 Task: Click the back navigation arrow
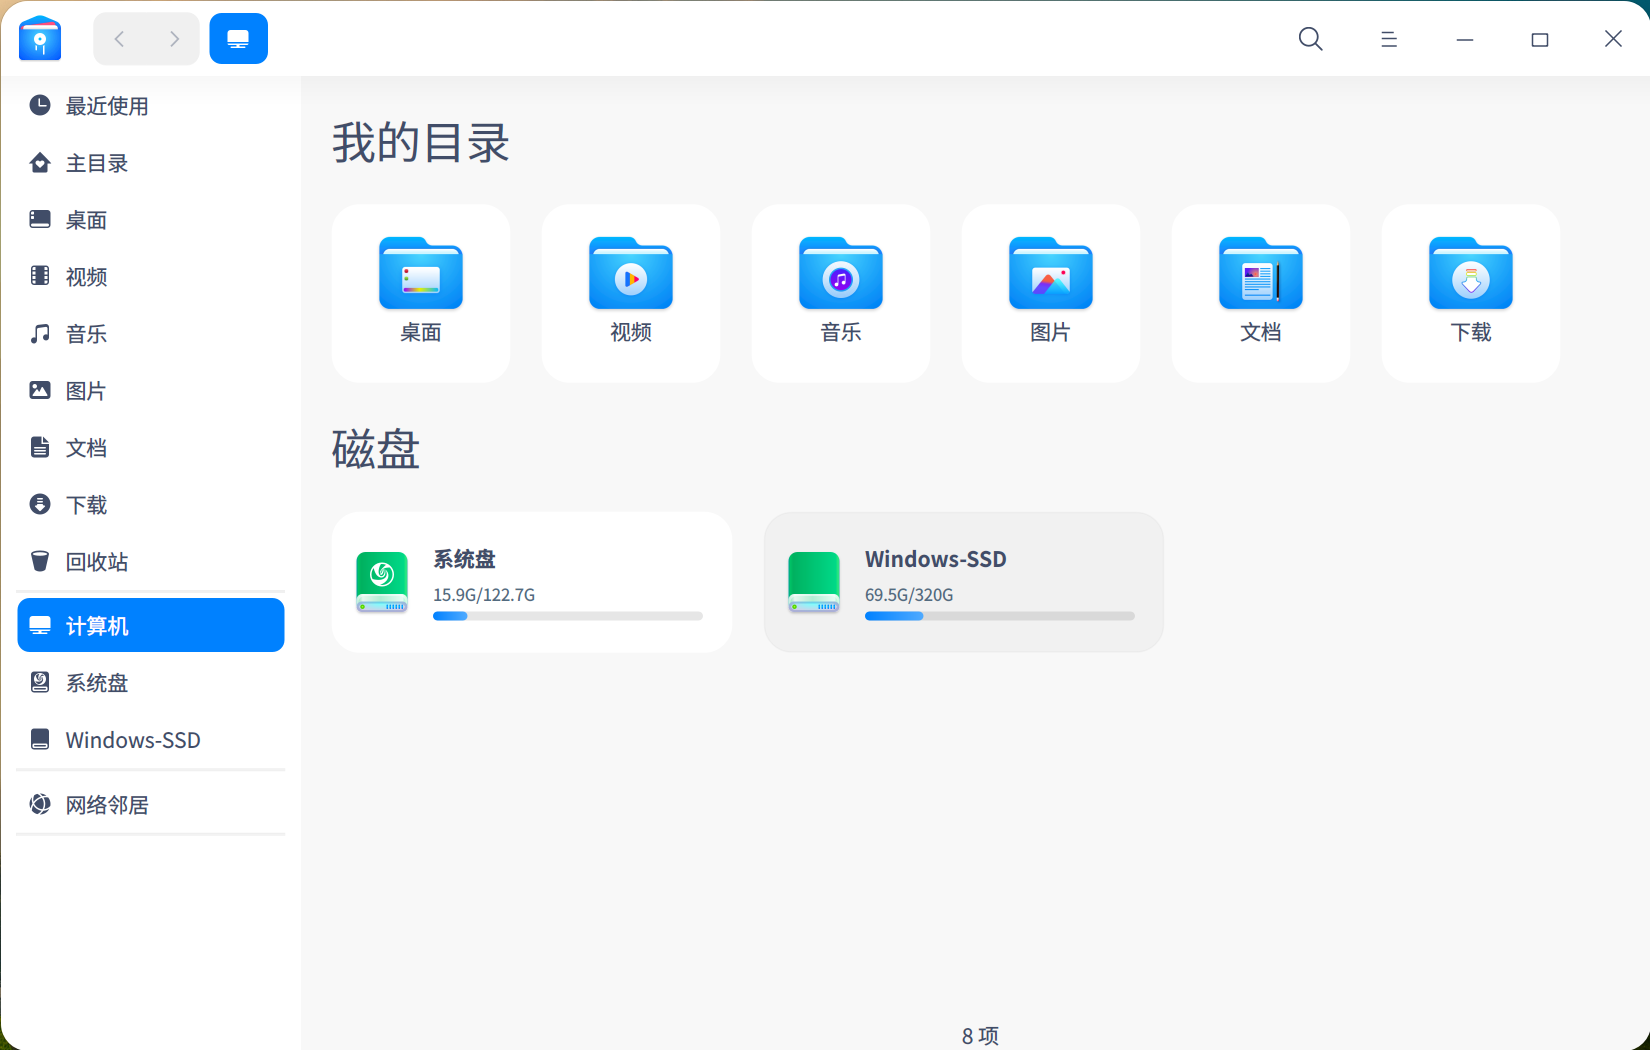[119, 38]
